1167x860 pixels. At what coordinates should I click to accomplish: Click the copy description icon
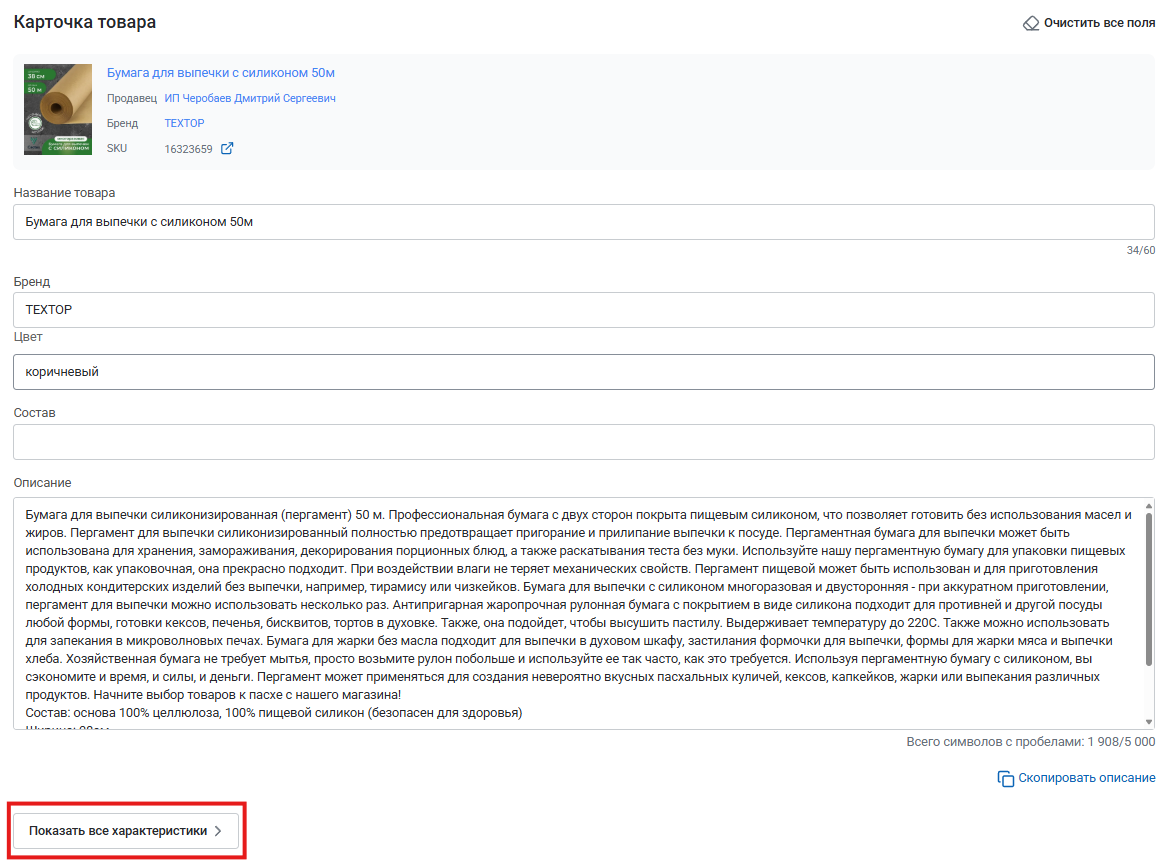coord(1005,778)
